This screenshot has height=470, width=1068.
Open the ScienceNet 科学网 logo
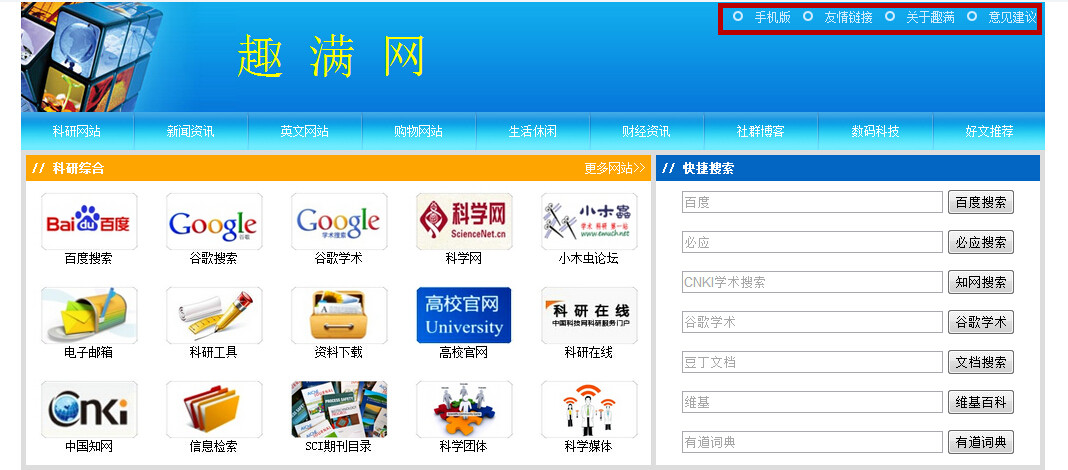[x=464, y=221]
